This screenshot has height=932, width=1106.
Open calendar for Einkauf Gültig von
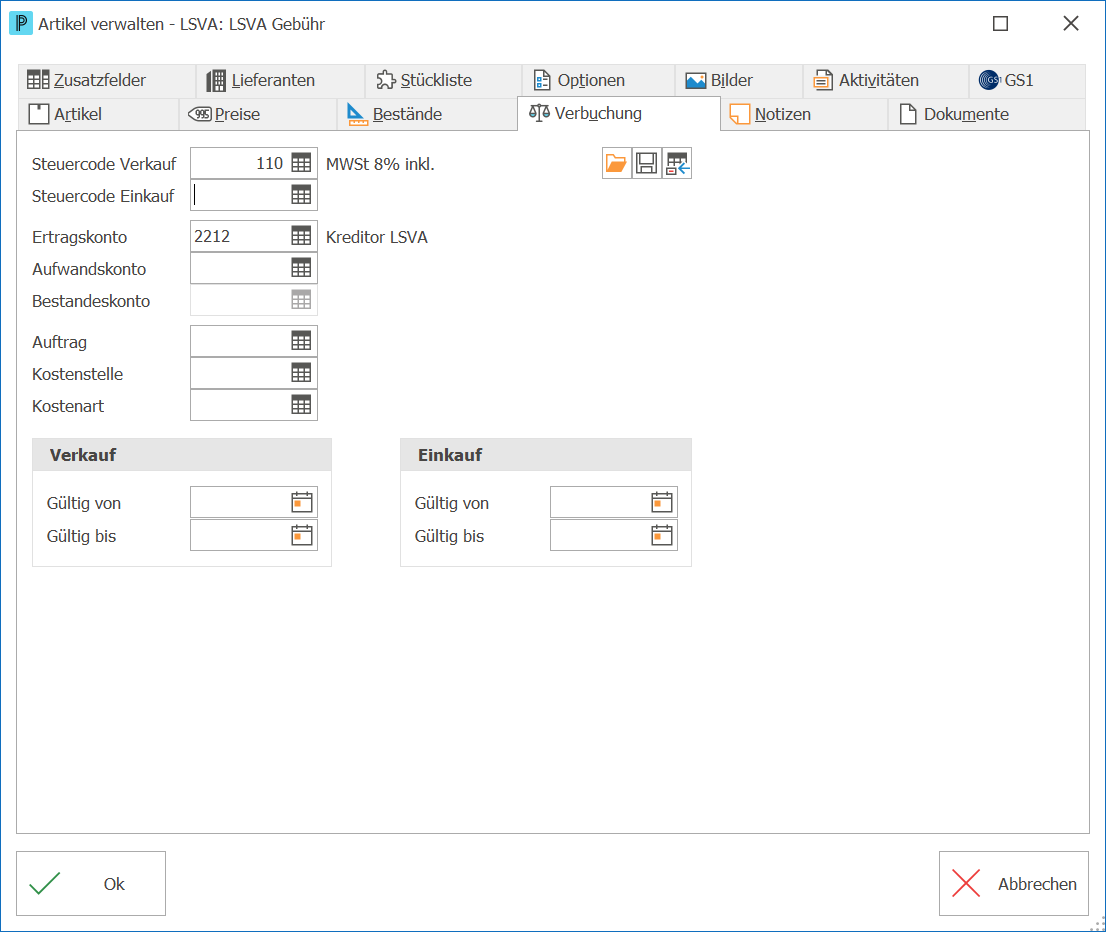point(662,502)
